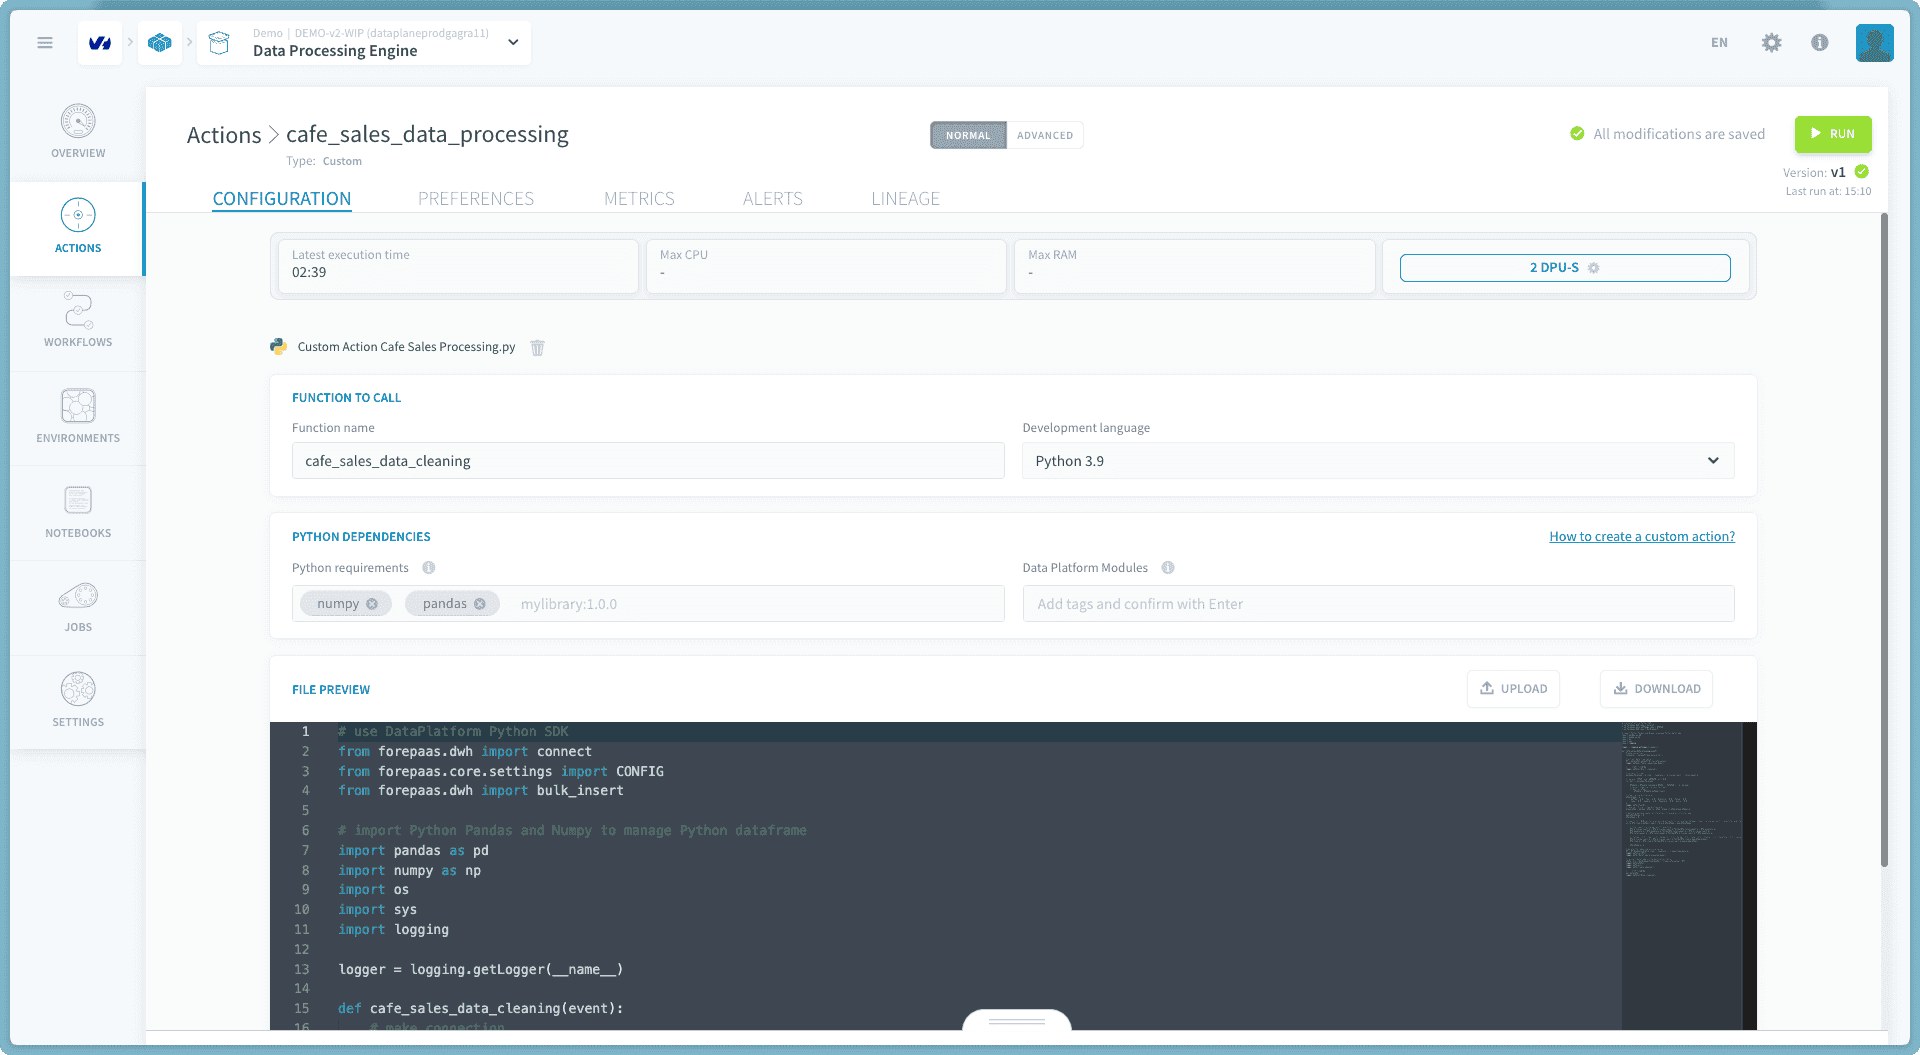The image size is (1920, 1055).
Task: Open Settings in sidebar
Action: (78, 701)
